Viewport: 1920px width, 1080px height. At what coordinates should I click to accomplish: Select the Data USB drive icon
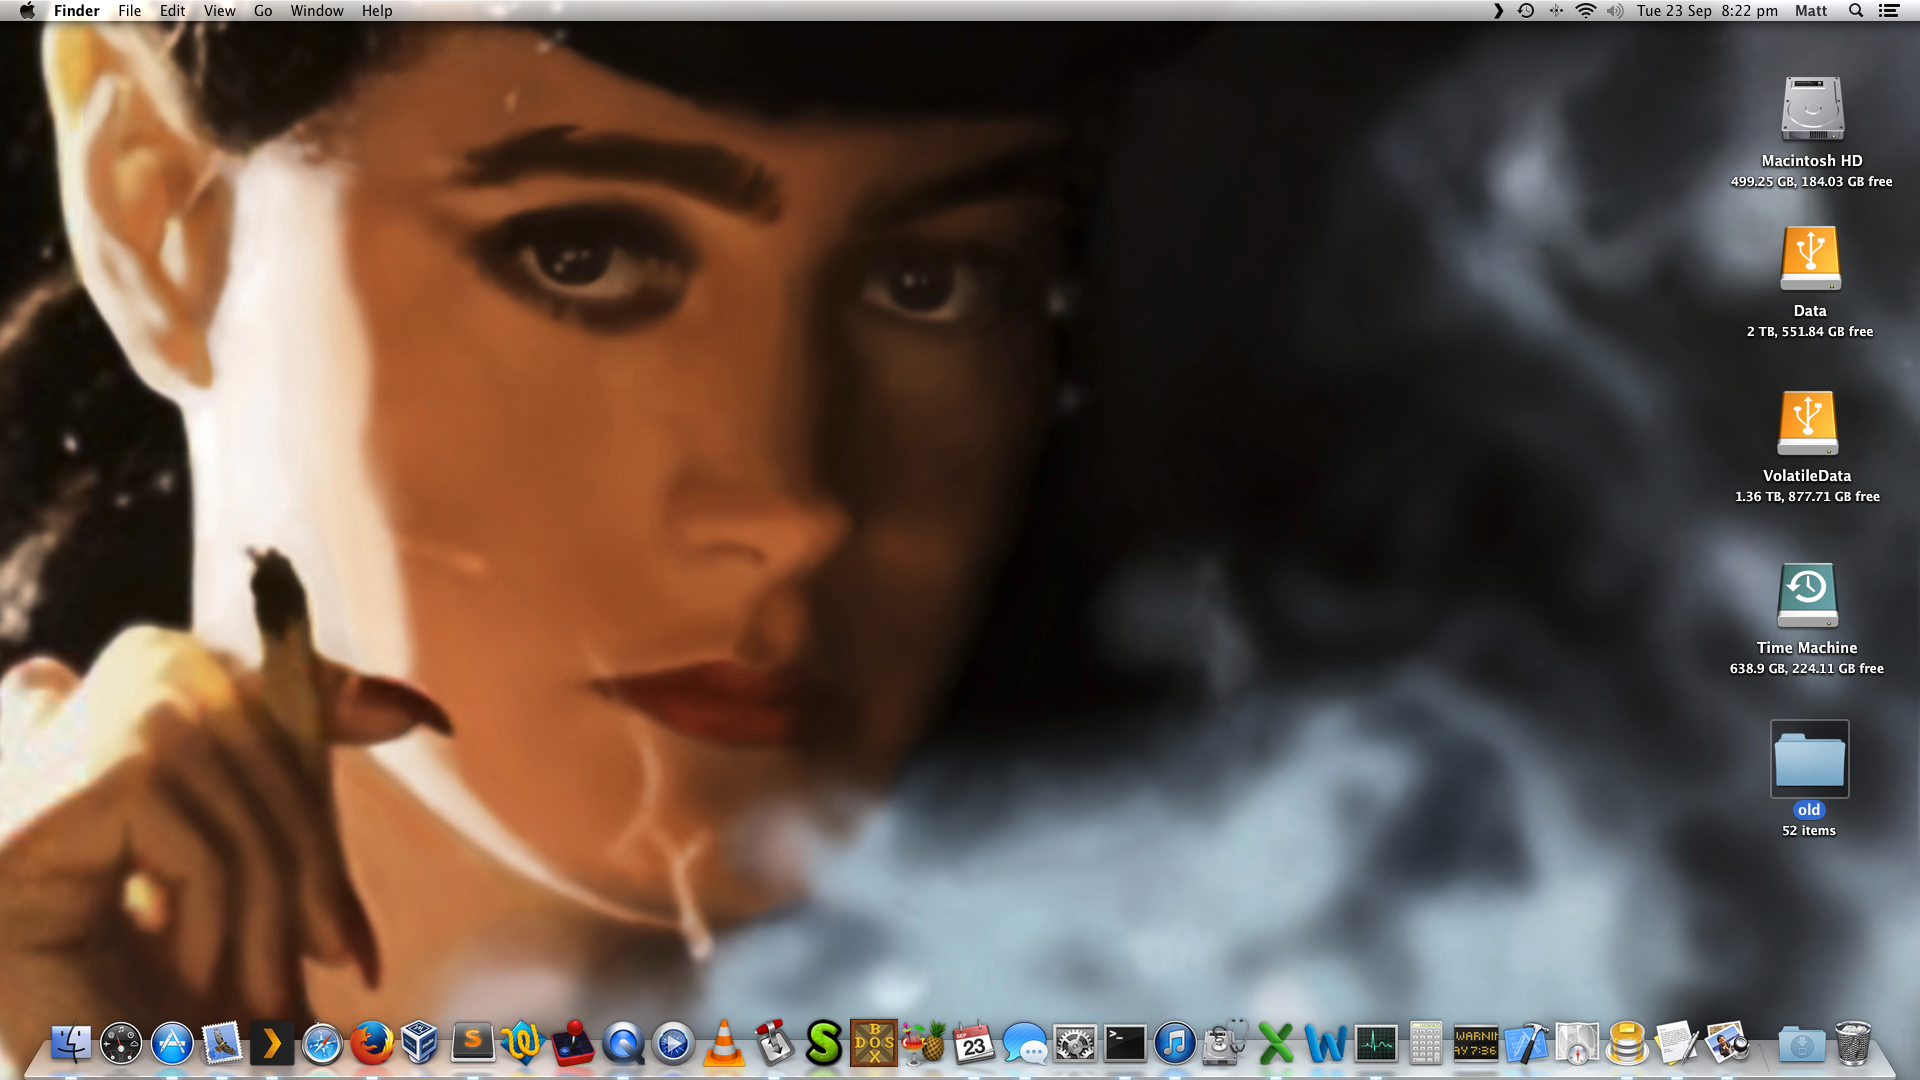pyautogui.click(x=1810, y=258)
